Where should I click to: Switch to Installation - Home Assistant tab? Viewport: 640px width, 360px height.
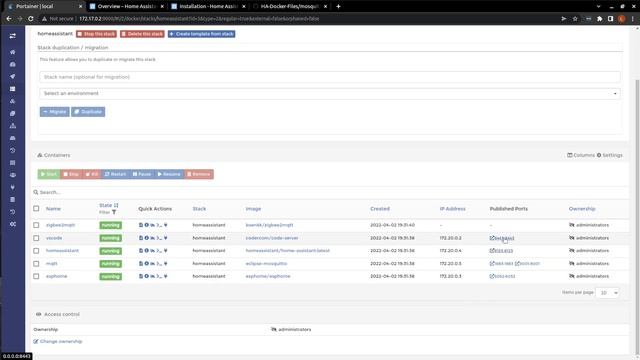(x=208, y=7)
